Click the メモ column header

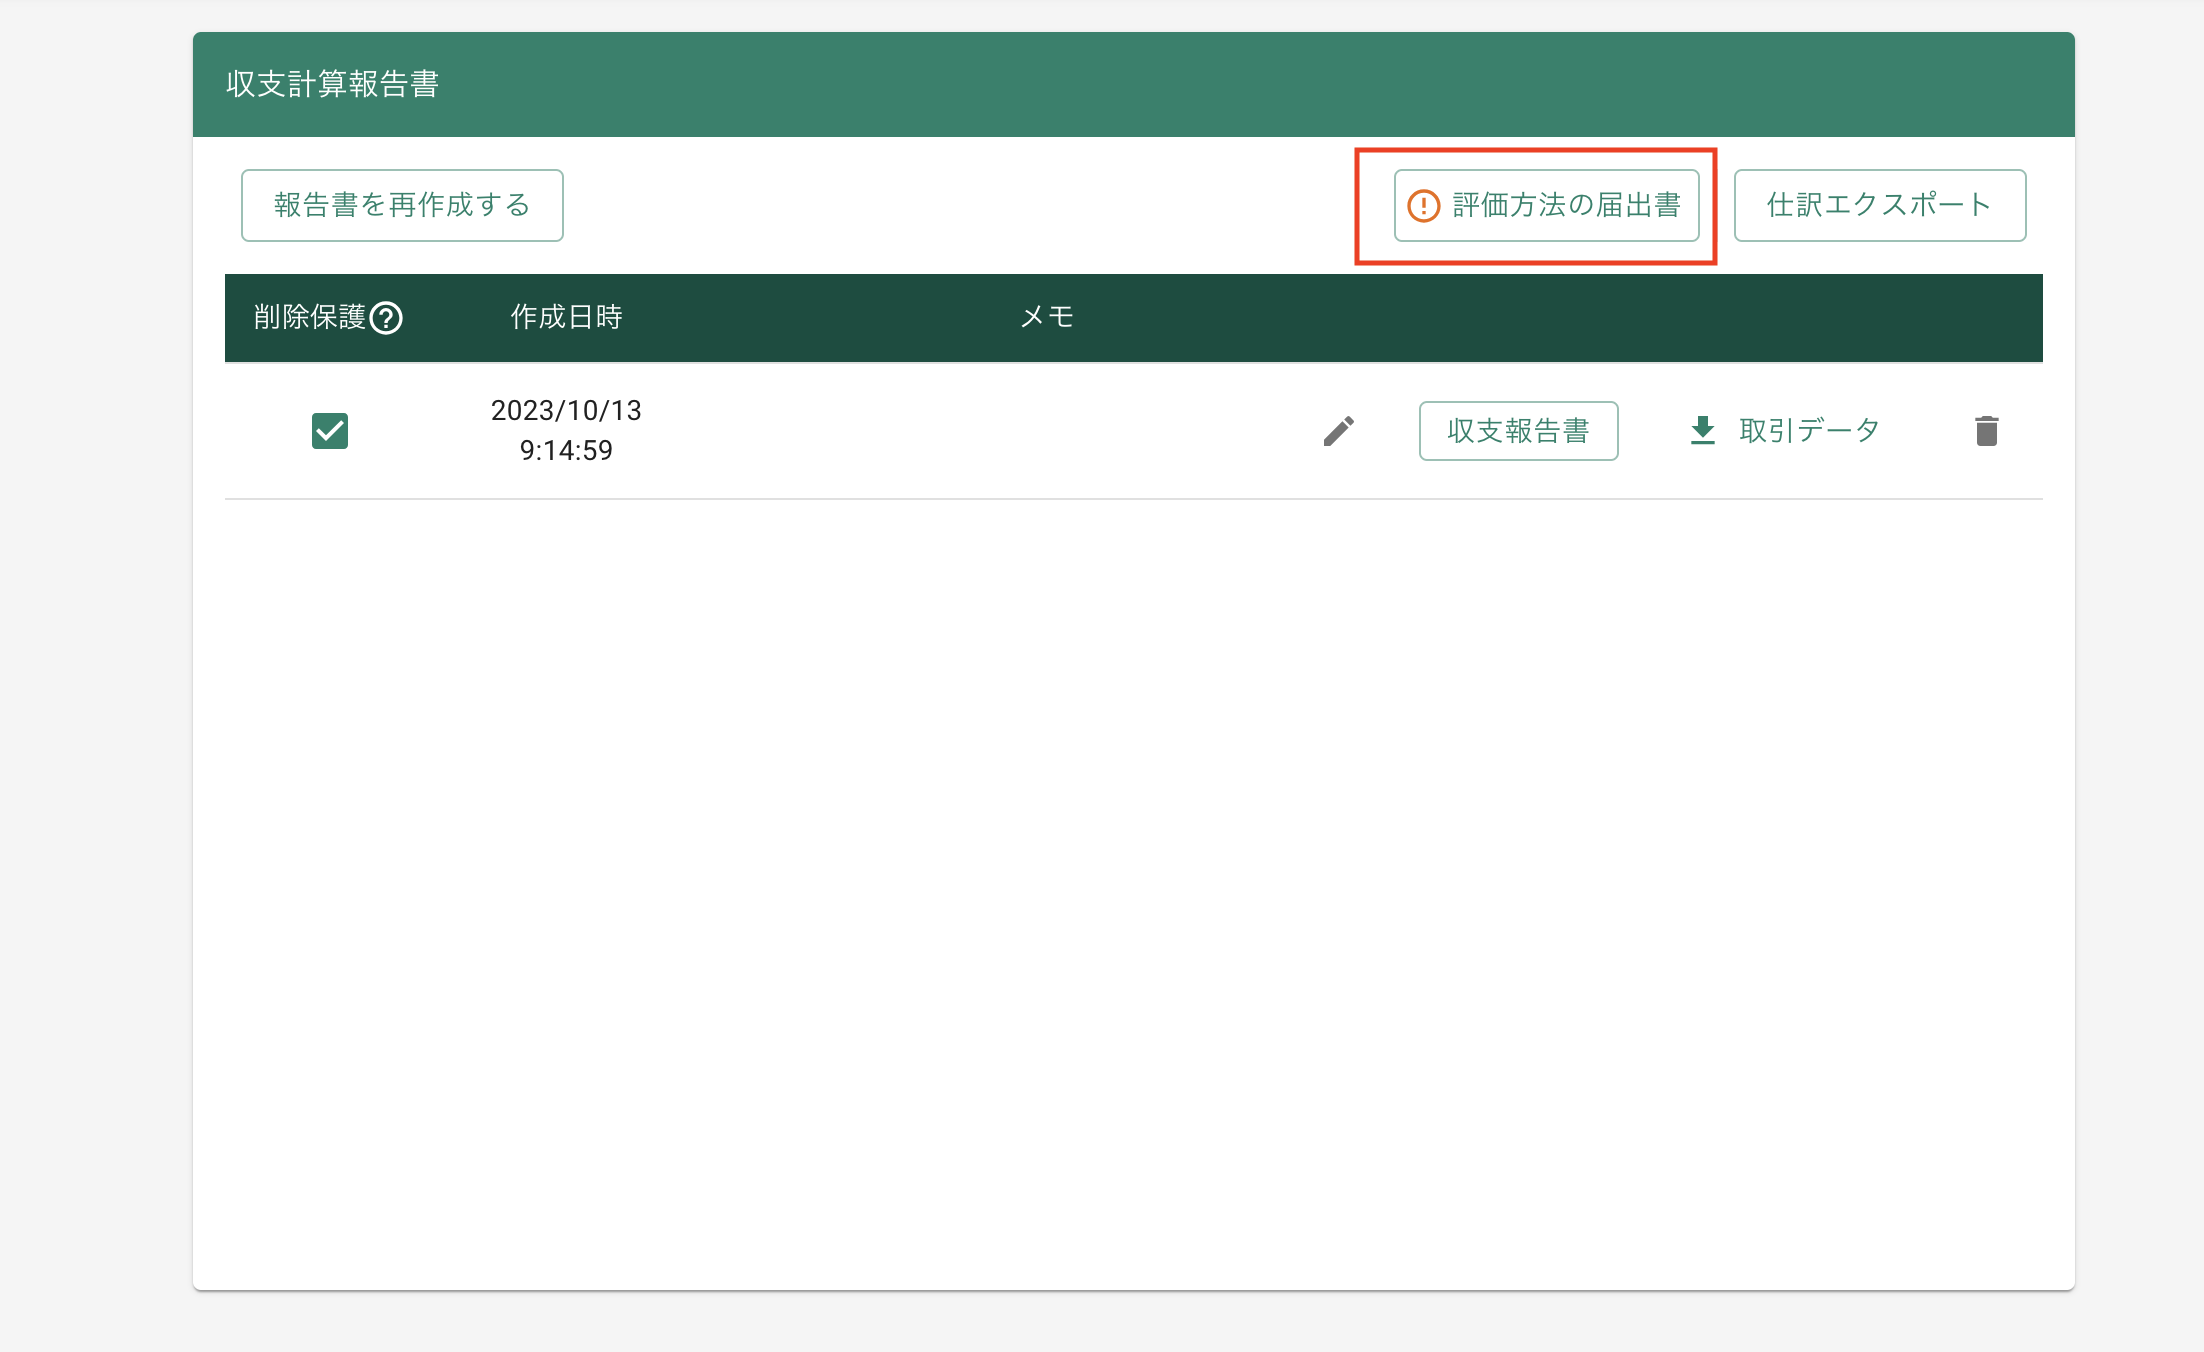(x=1047, y=317)
